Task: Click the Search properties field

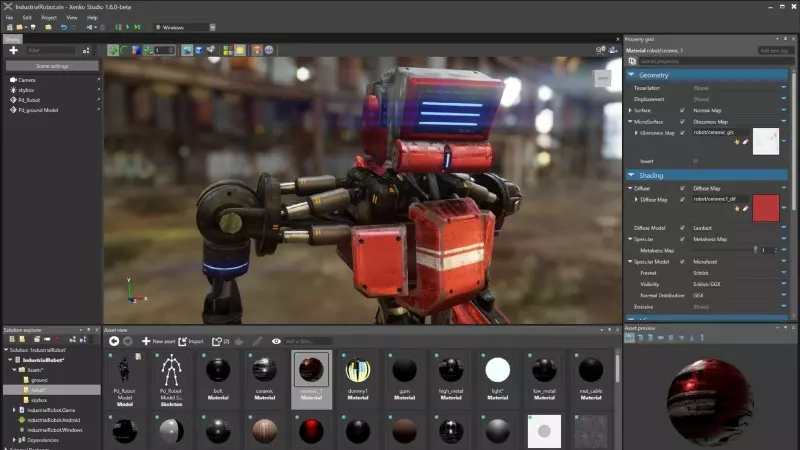Action: tap(716, 61)
